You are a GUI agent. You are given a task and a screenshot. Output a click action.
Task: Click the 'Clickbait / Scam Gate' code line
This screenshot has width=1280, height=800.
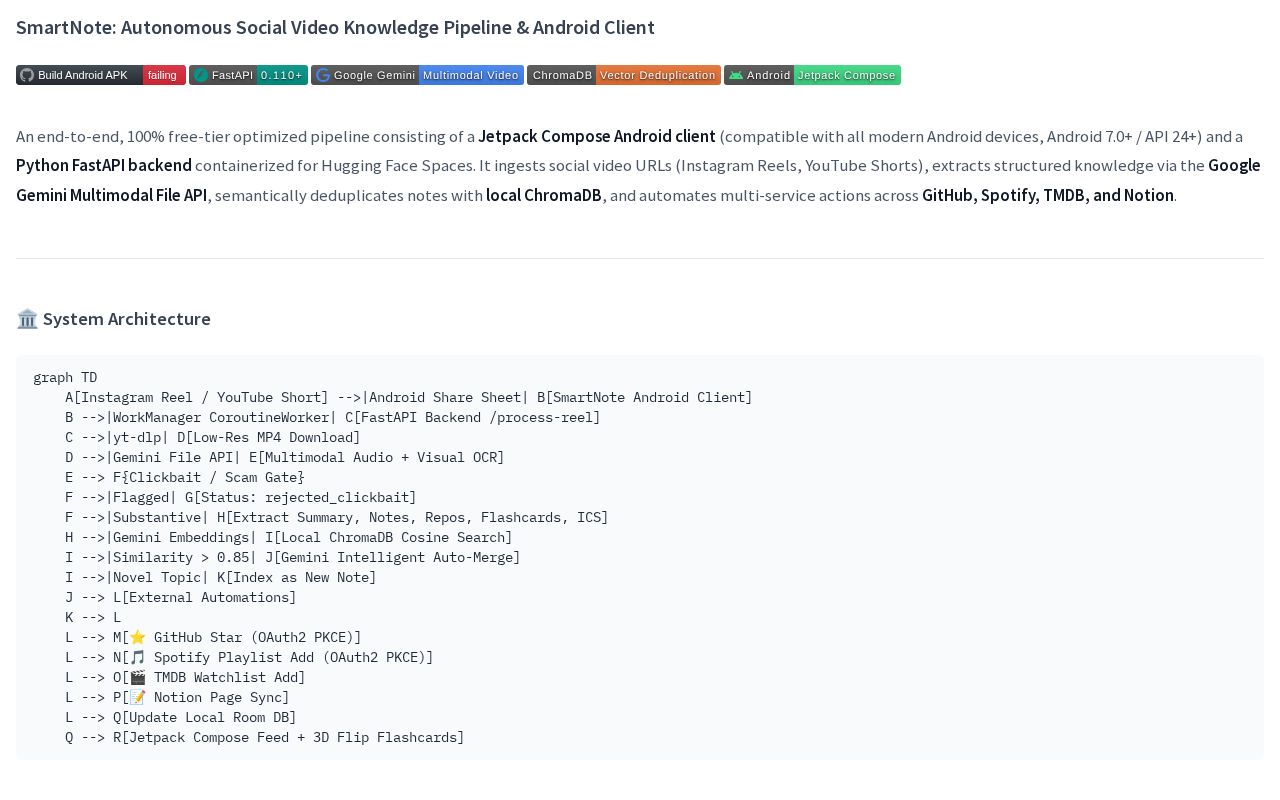[185, 477]
